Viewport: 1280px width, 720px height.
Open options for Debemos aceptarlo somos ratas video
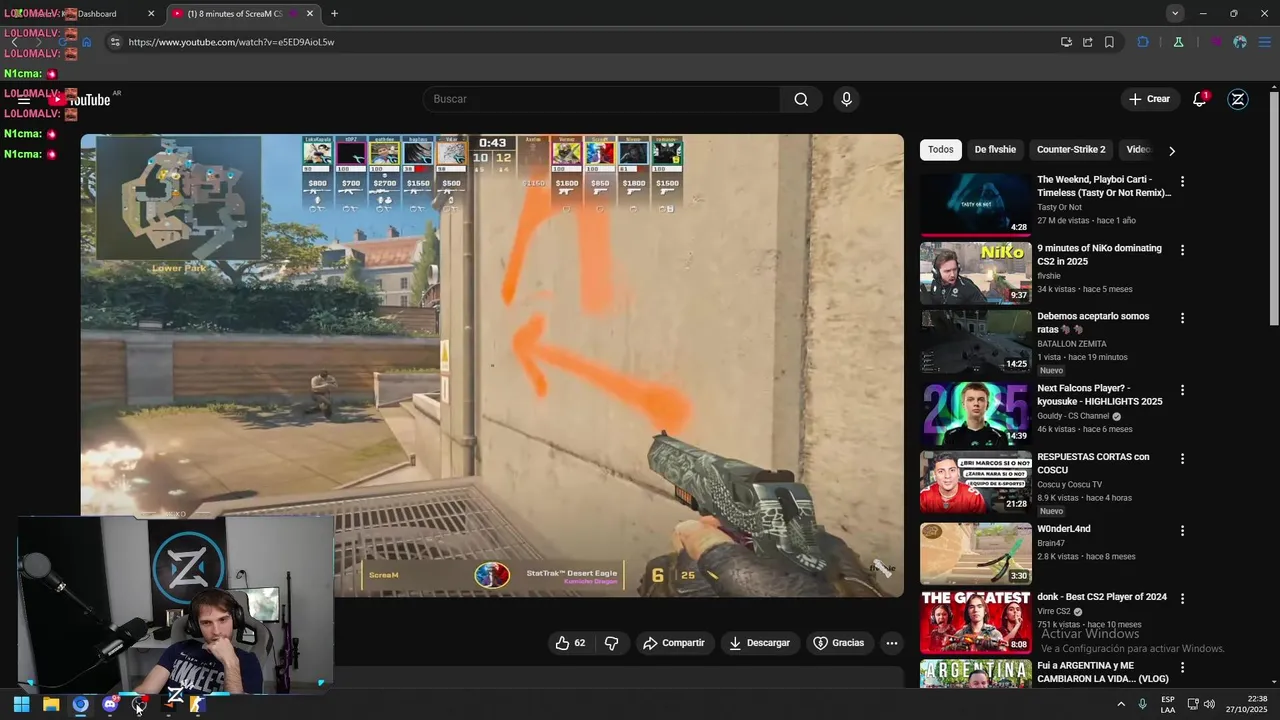1182,318
